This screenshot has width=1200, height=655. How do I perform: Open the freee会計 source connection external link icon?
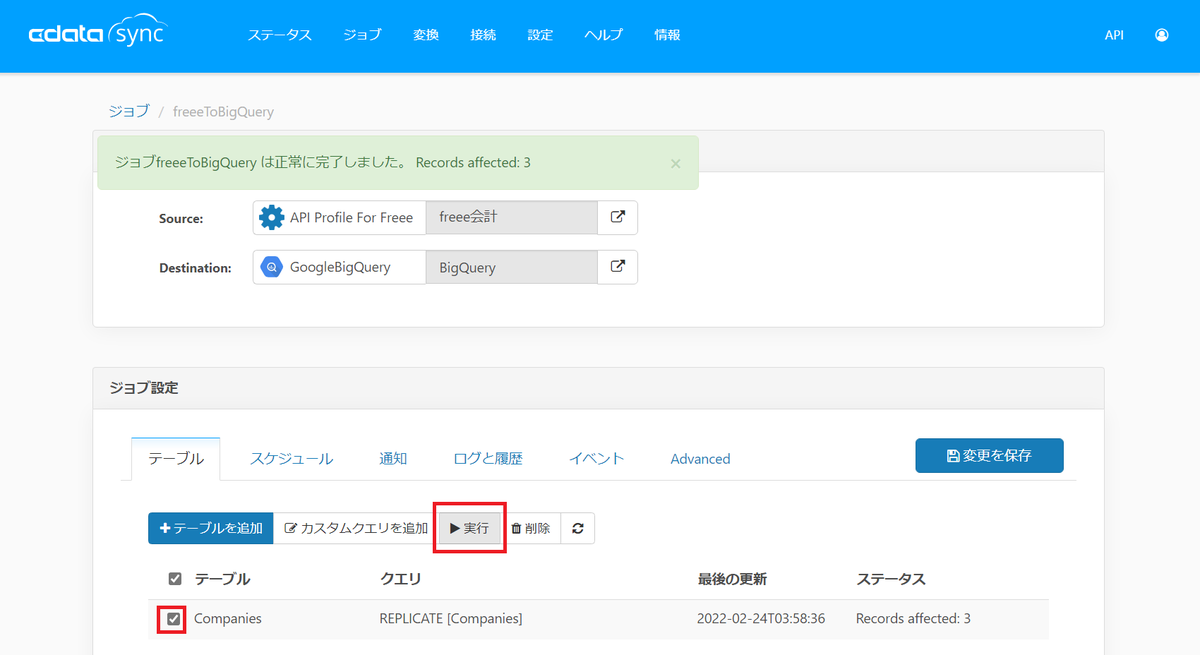click(x=618, y=217)
